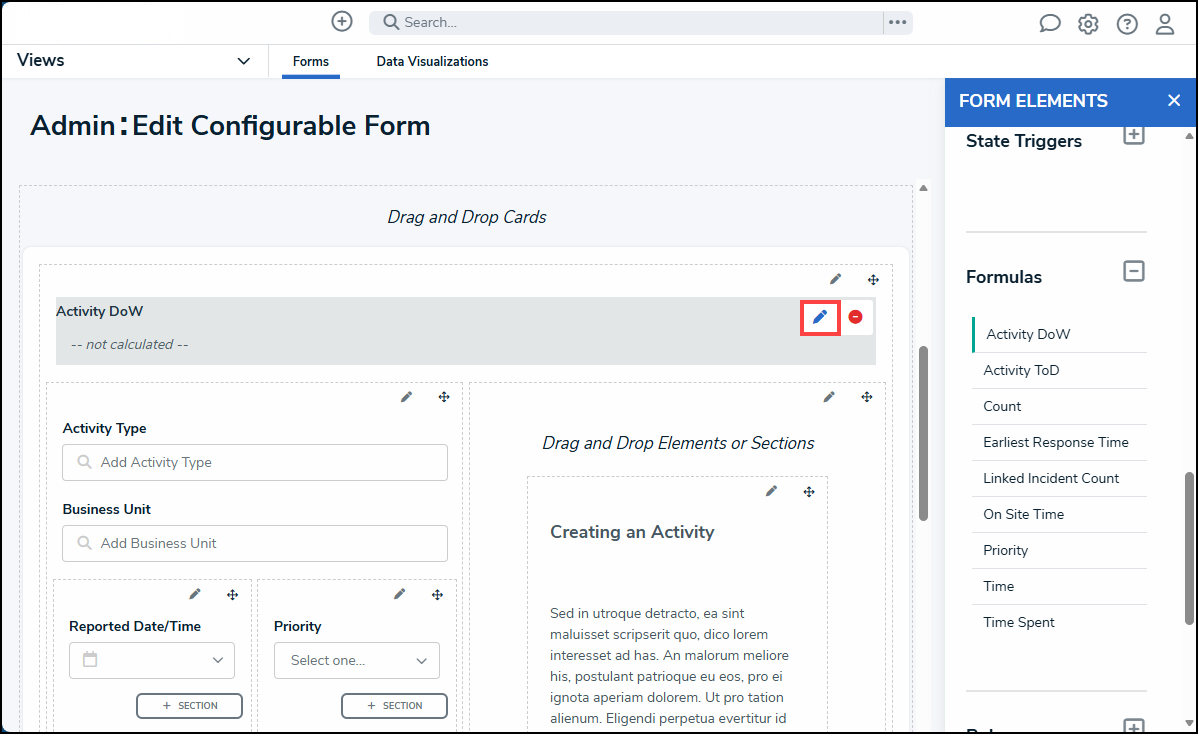This screenshot has width=1198, height=734.
Task: Remove Activity DoW with red minus icon
Action: tap(855, 317)
